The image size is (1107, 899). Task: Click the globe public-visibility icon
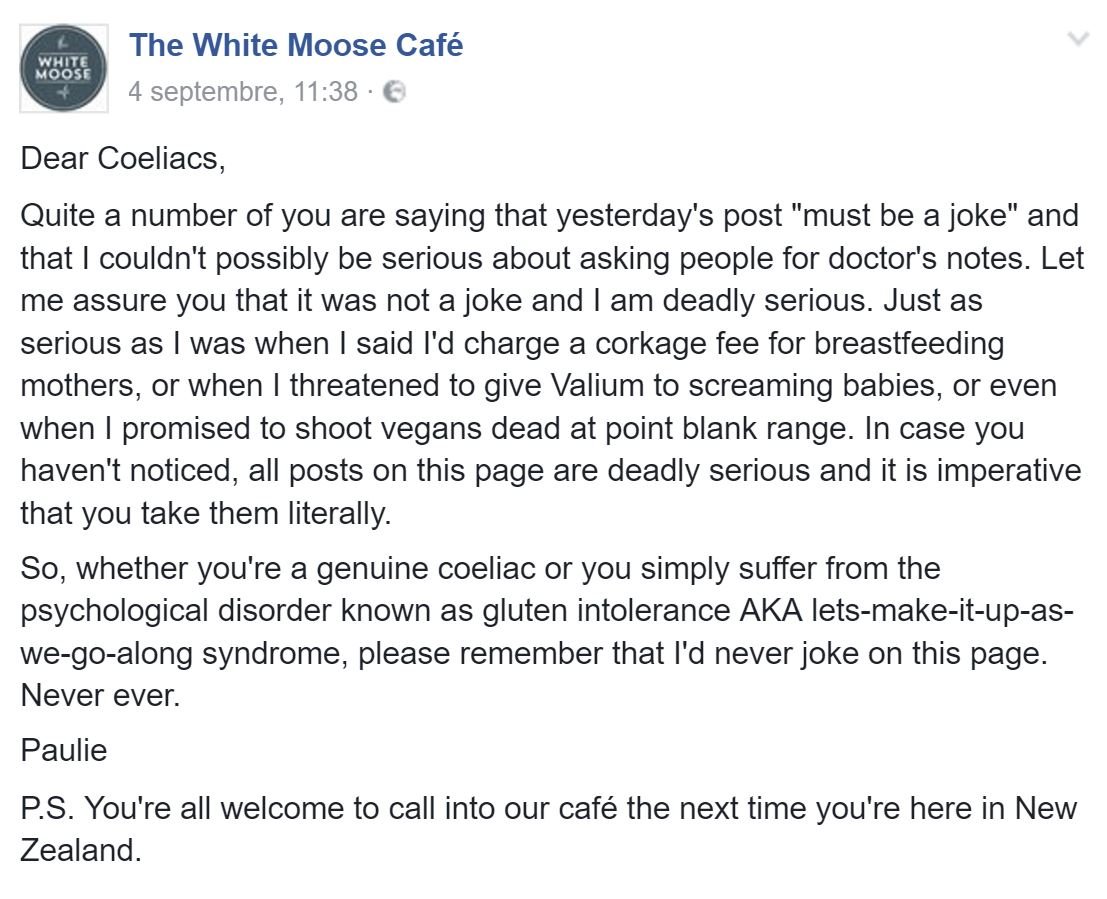point(395,92)
